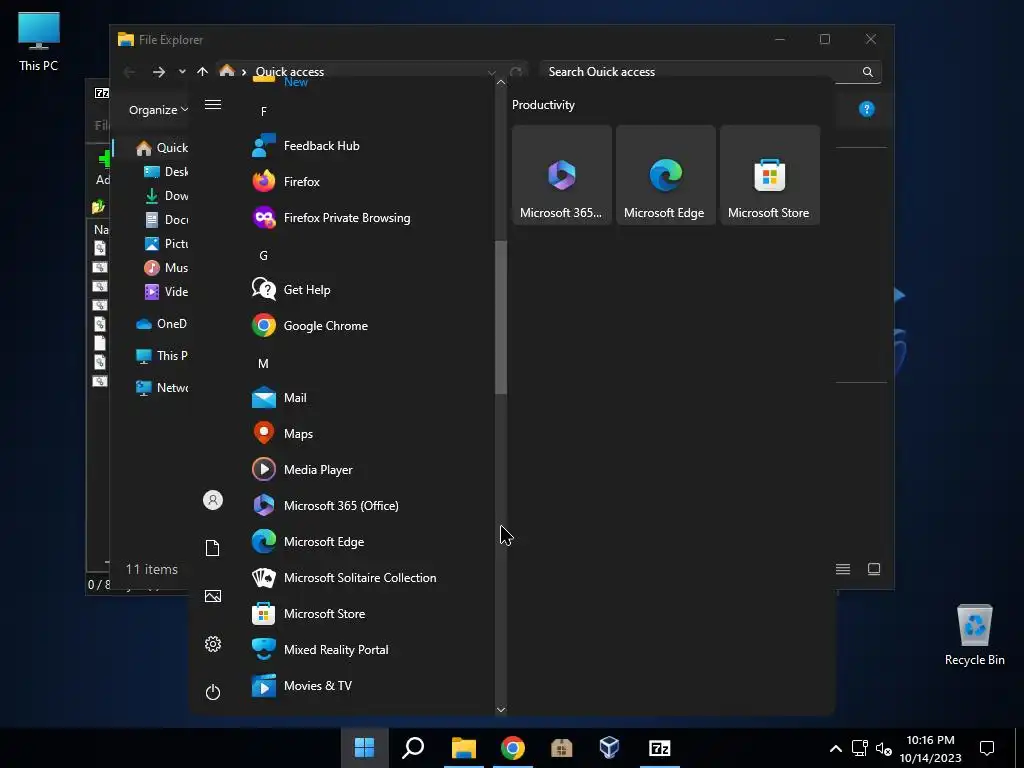
Task: Show hidden system tray icons
Action: coord(835,748)
